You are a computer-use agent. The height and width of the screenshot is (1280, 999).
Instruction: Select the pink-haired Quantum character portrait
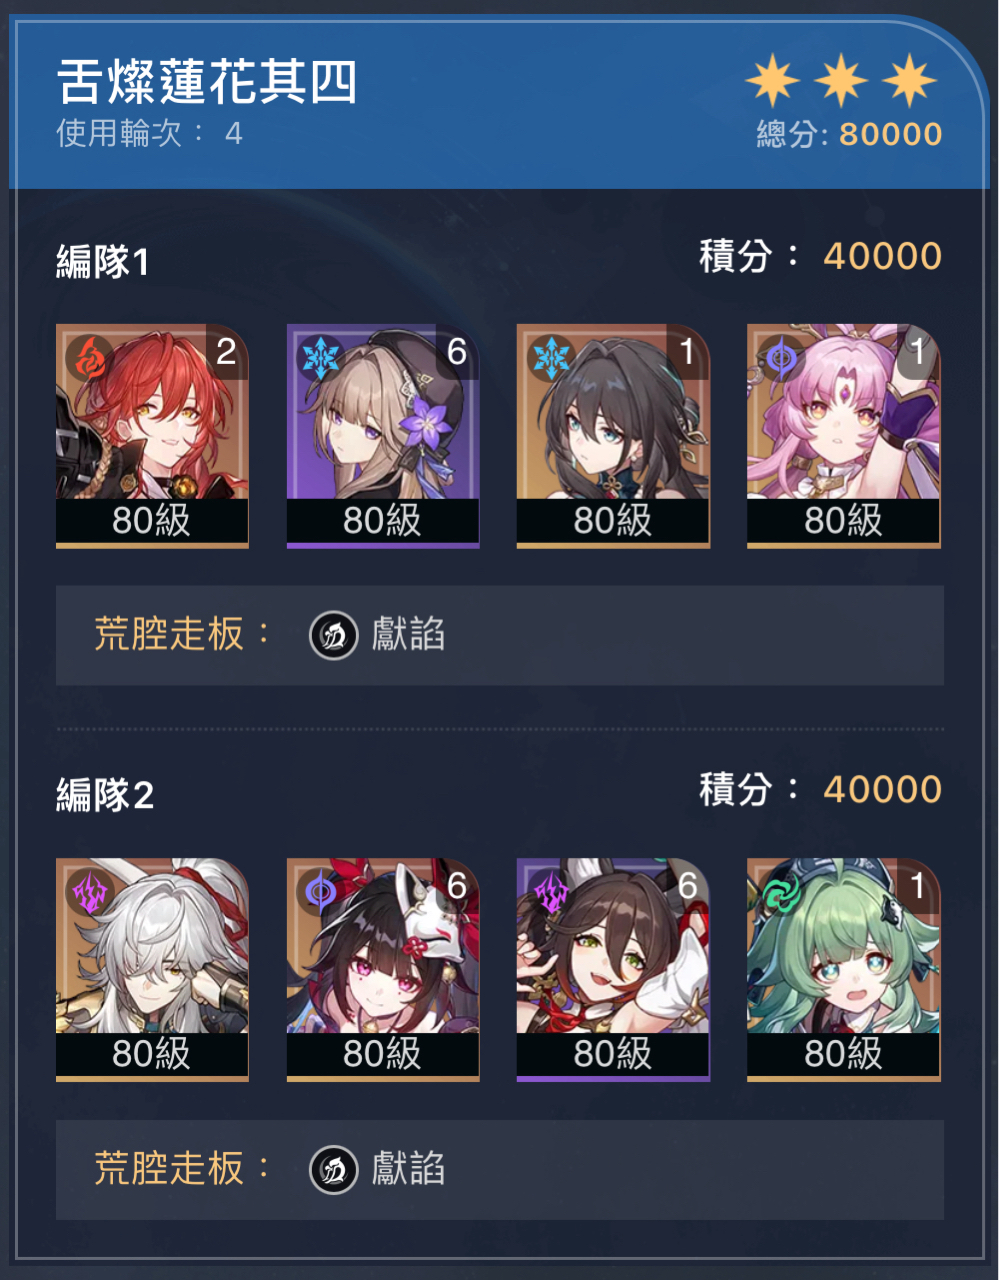coord(844,435)
